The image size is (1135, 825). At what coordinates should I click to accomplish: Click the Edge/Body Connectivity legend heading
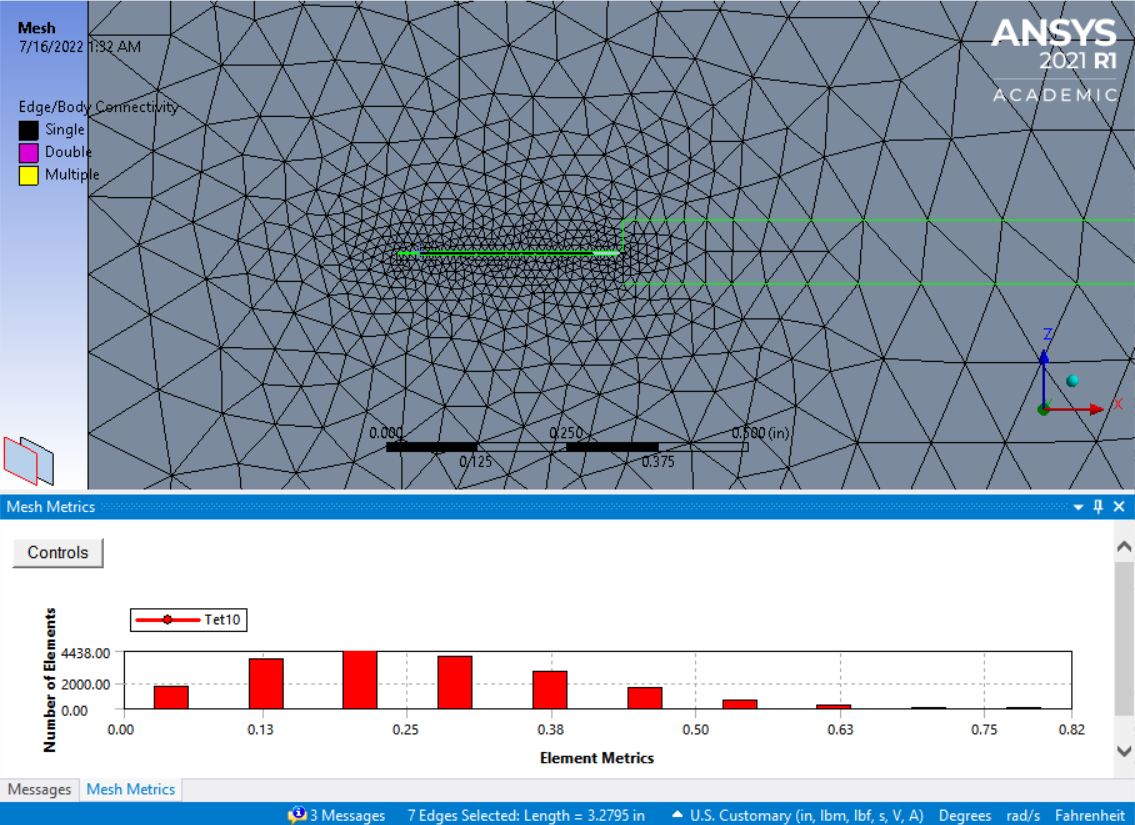click(98, 107)
